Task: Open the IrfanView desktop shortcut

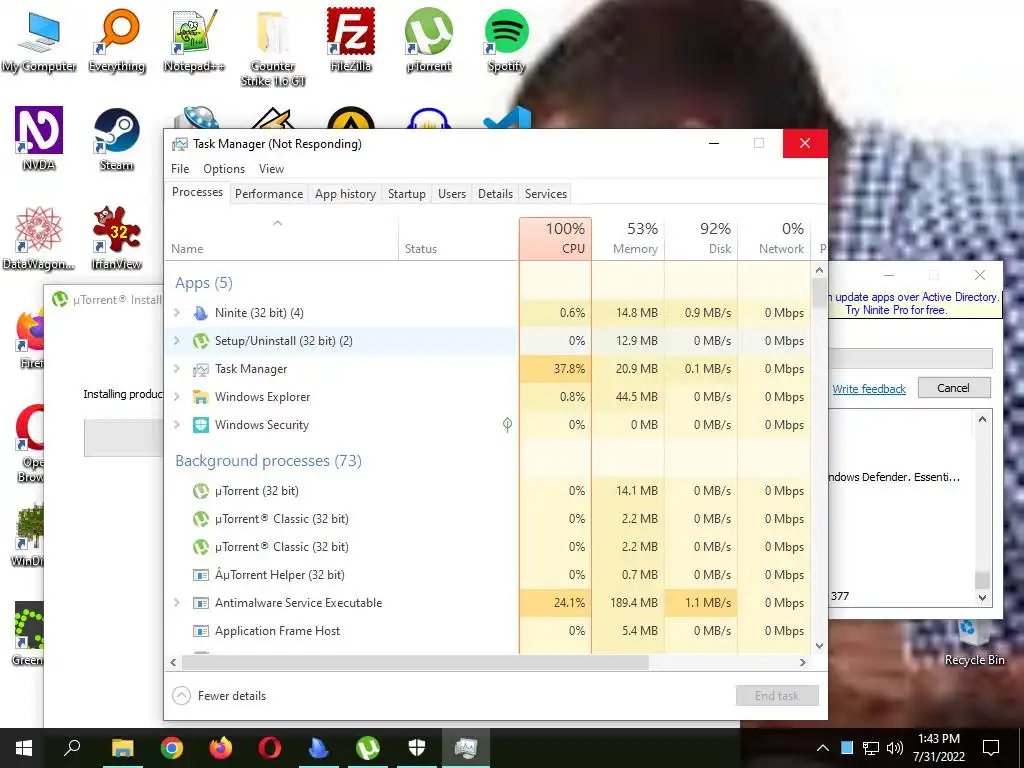Action: [x=117, y=238]
